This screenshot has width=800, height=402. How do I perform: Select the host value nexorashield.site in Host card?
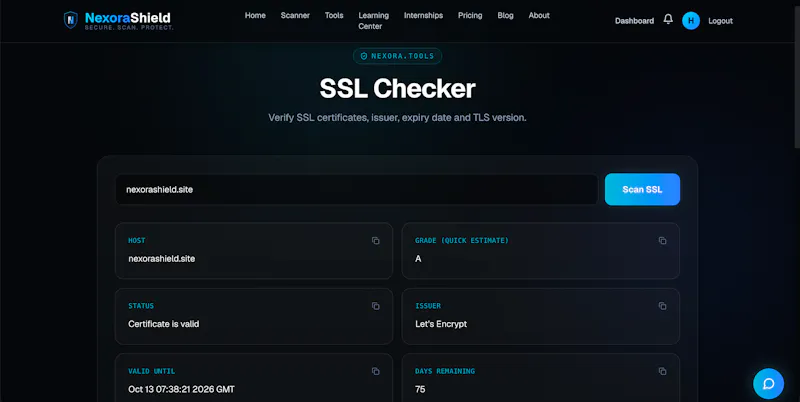click(x=162, y=259)
